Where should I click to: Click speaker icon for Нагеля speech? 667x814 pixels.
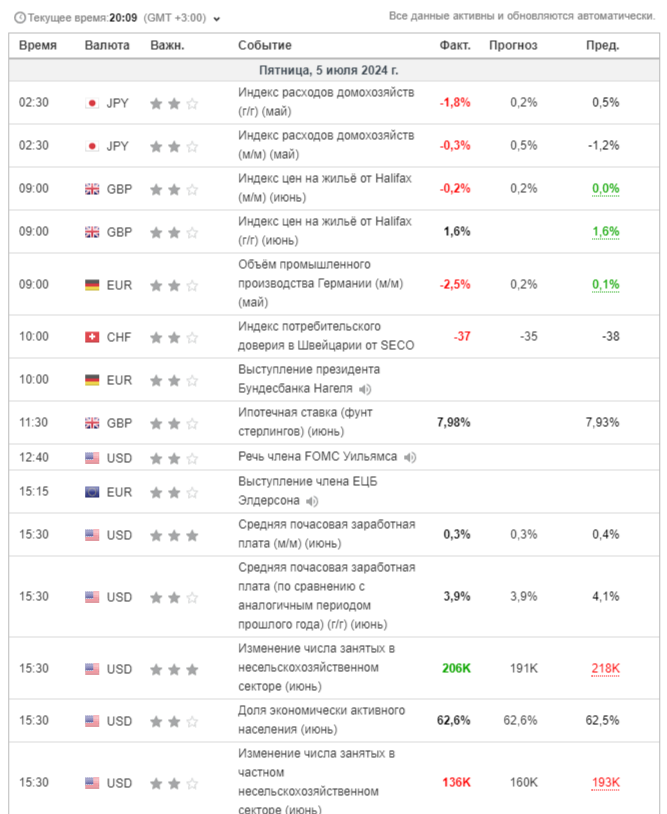(366, 390)
